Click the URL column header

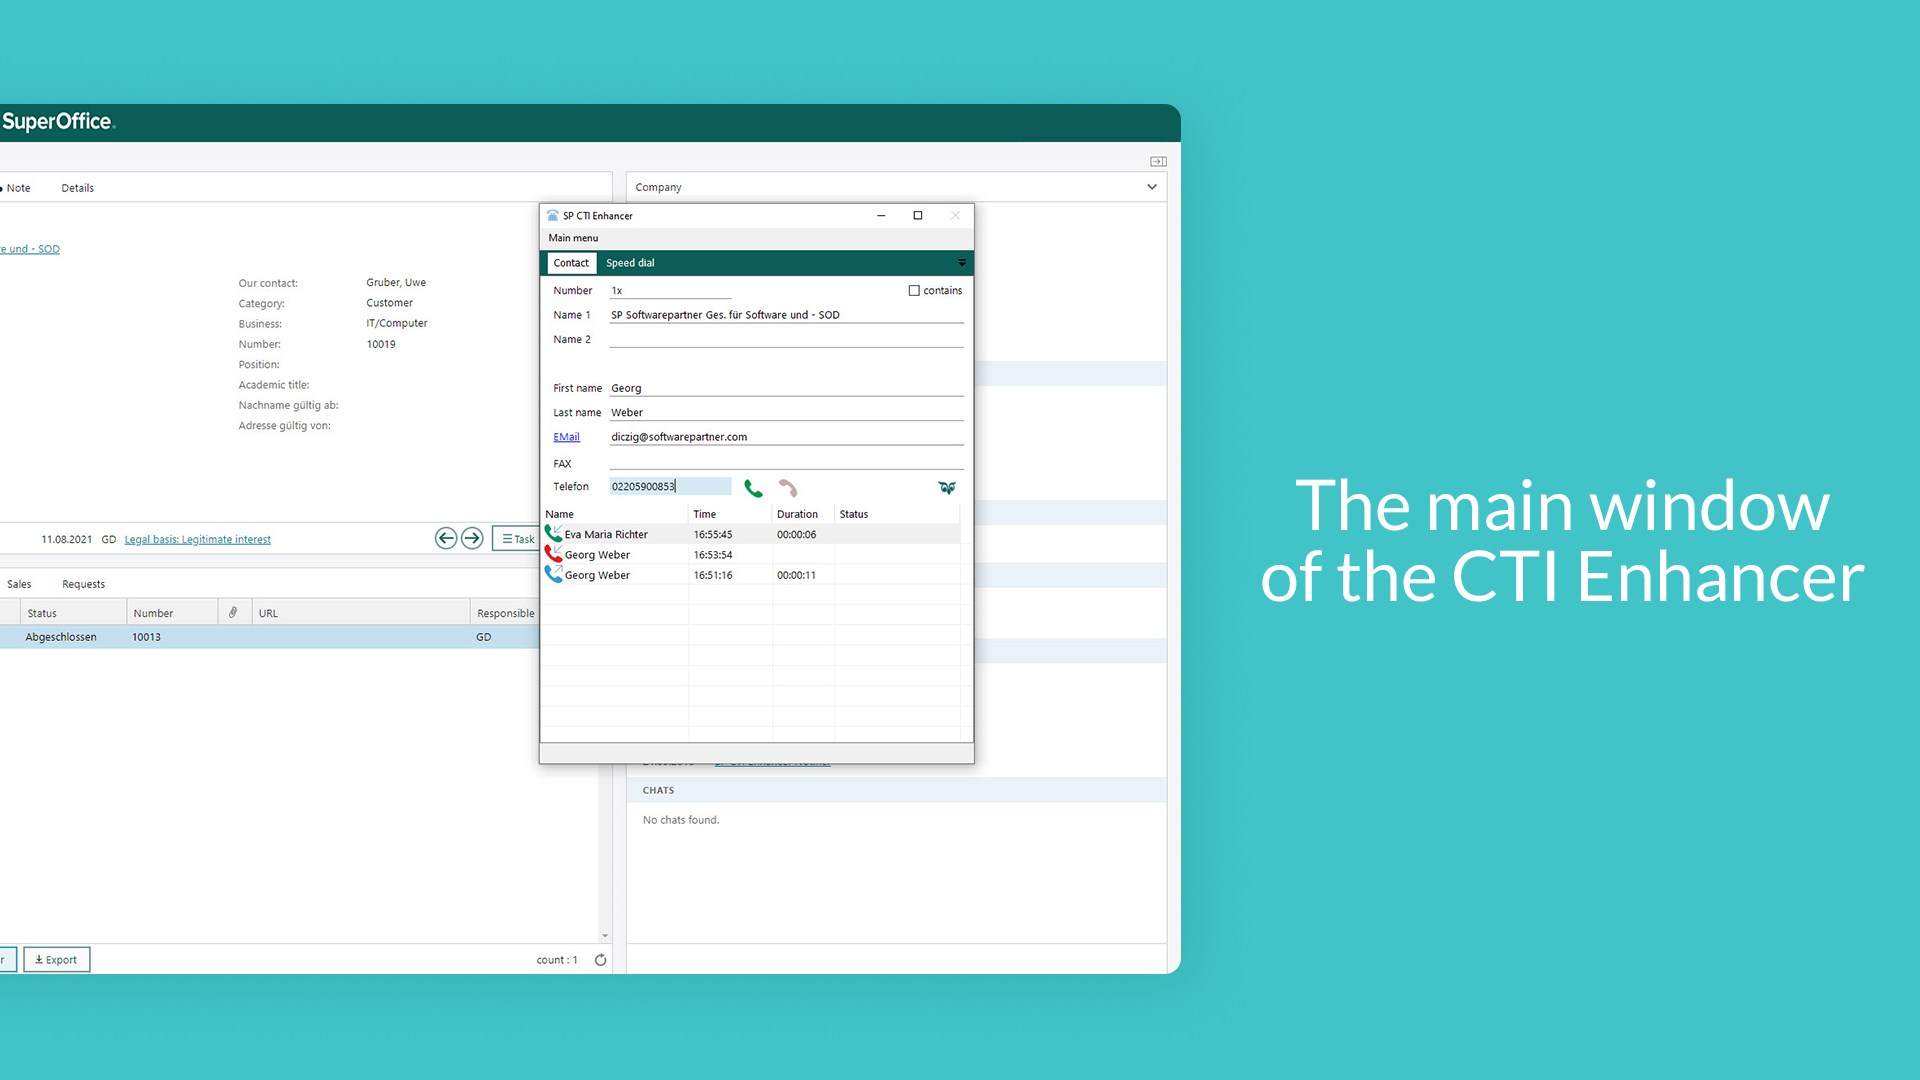[360, 613]
